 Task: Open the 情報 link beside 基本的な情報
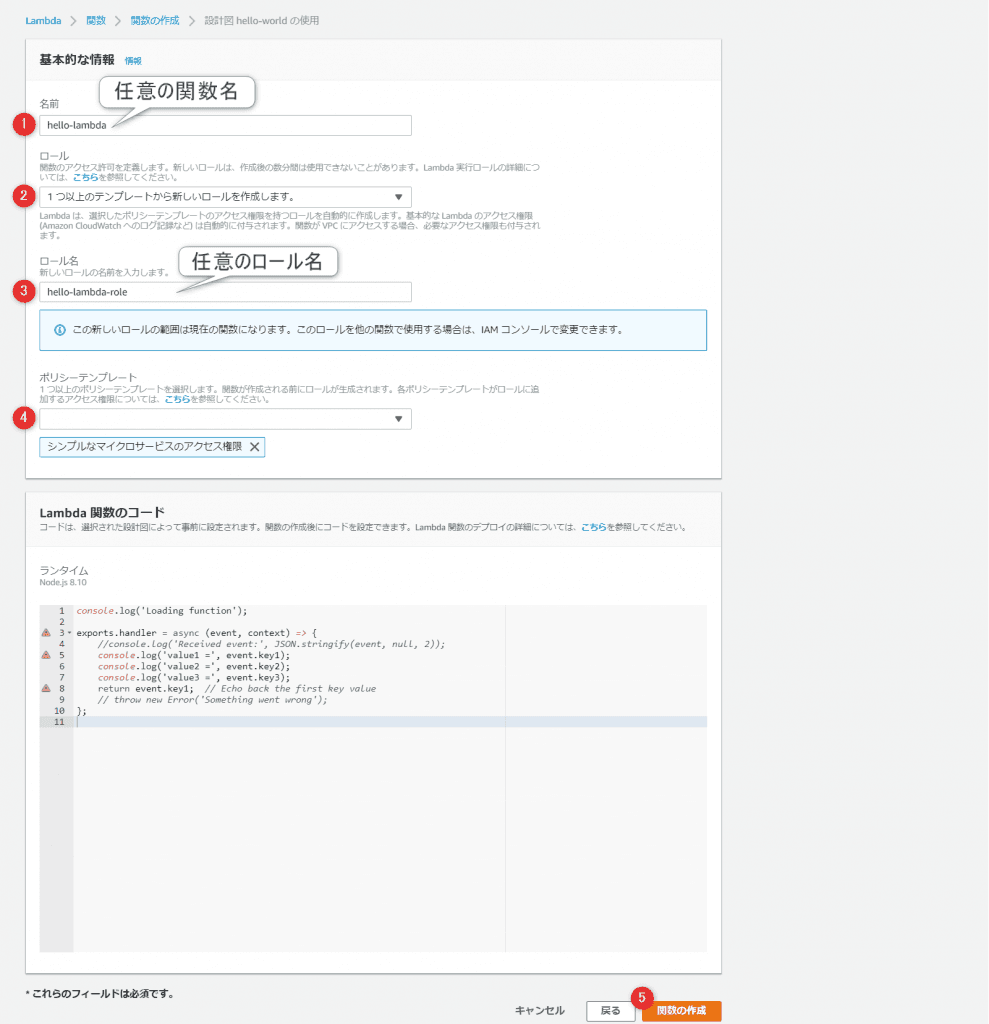coord(133,61)
